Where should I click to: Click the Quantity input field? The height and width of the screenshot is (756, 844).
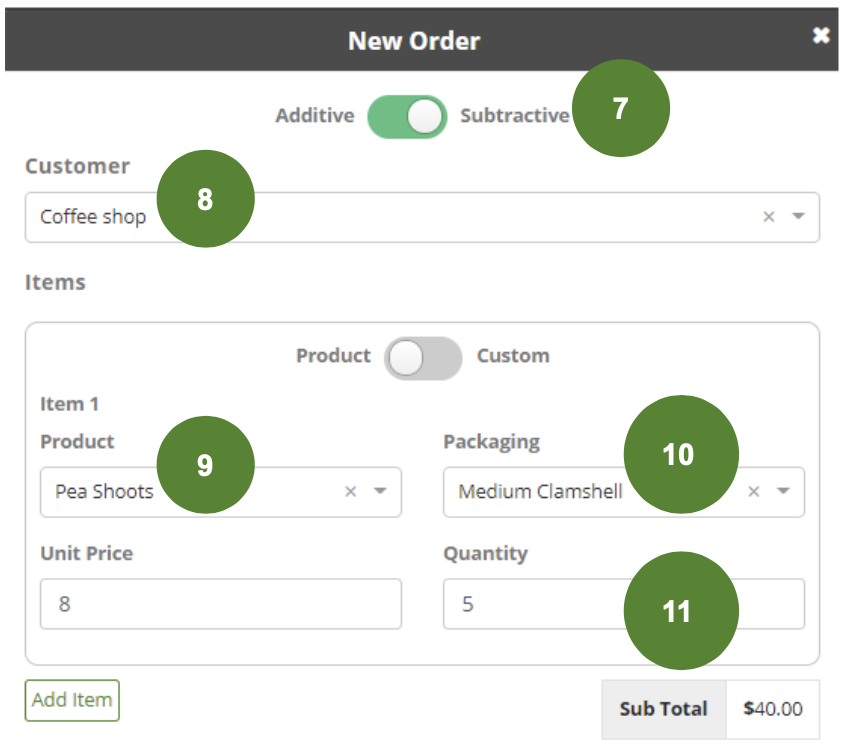624,604
